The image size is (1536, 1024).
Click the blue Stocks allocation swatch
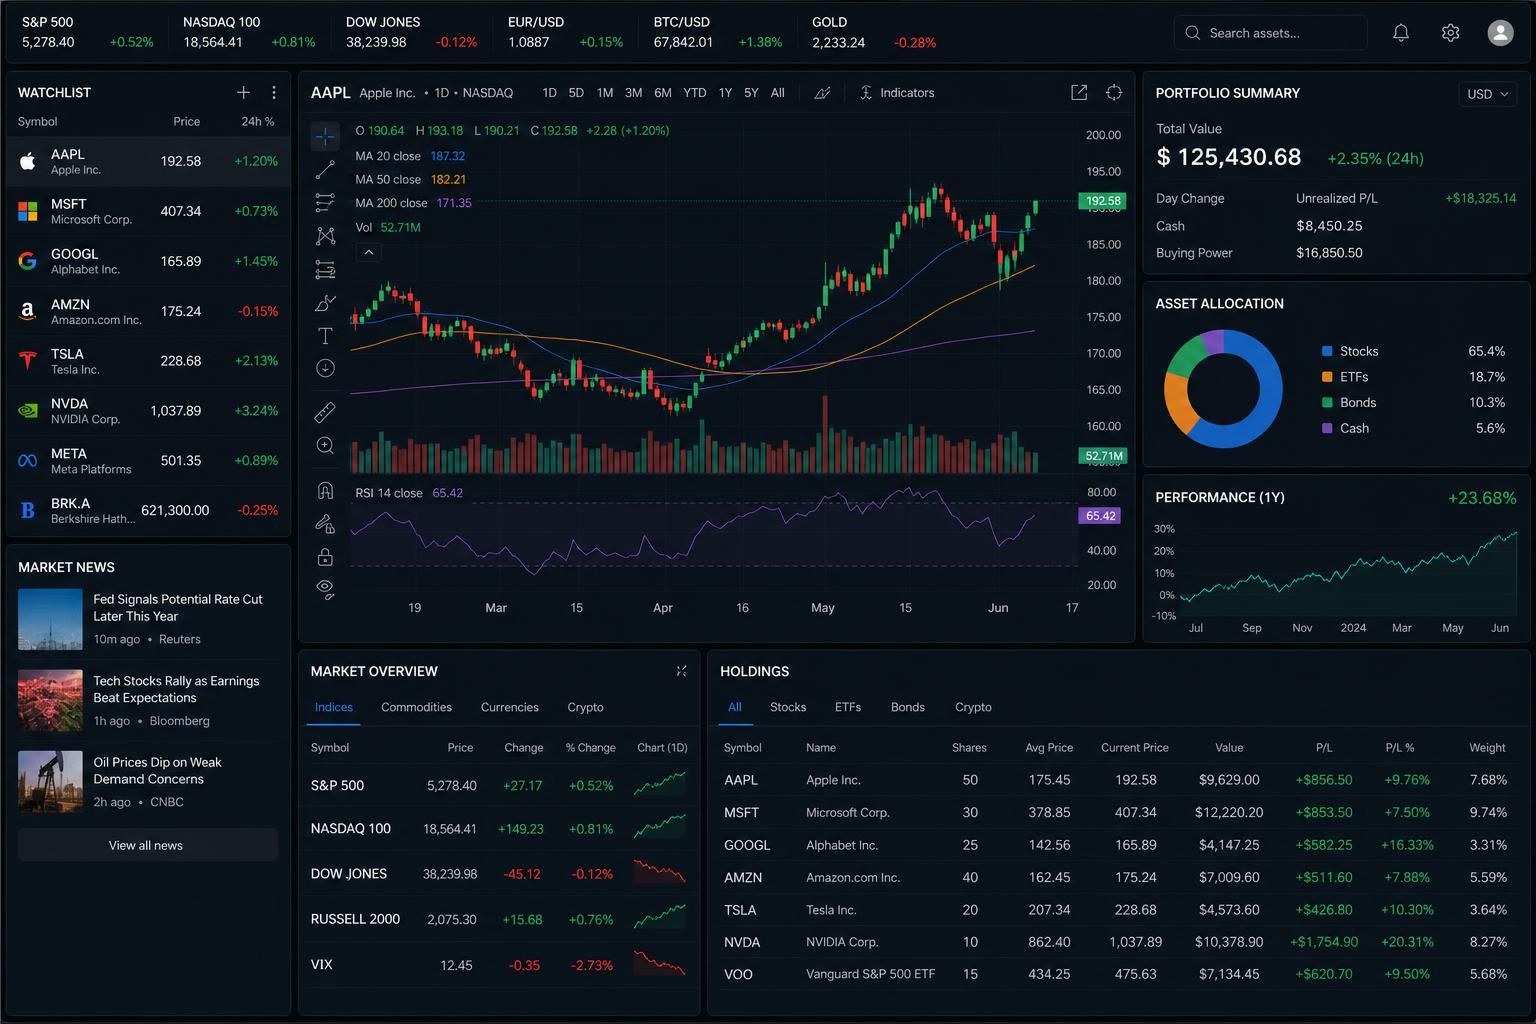tap(1327, 351)
